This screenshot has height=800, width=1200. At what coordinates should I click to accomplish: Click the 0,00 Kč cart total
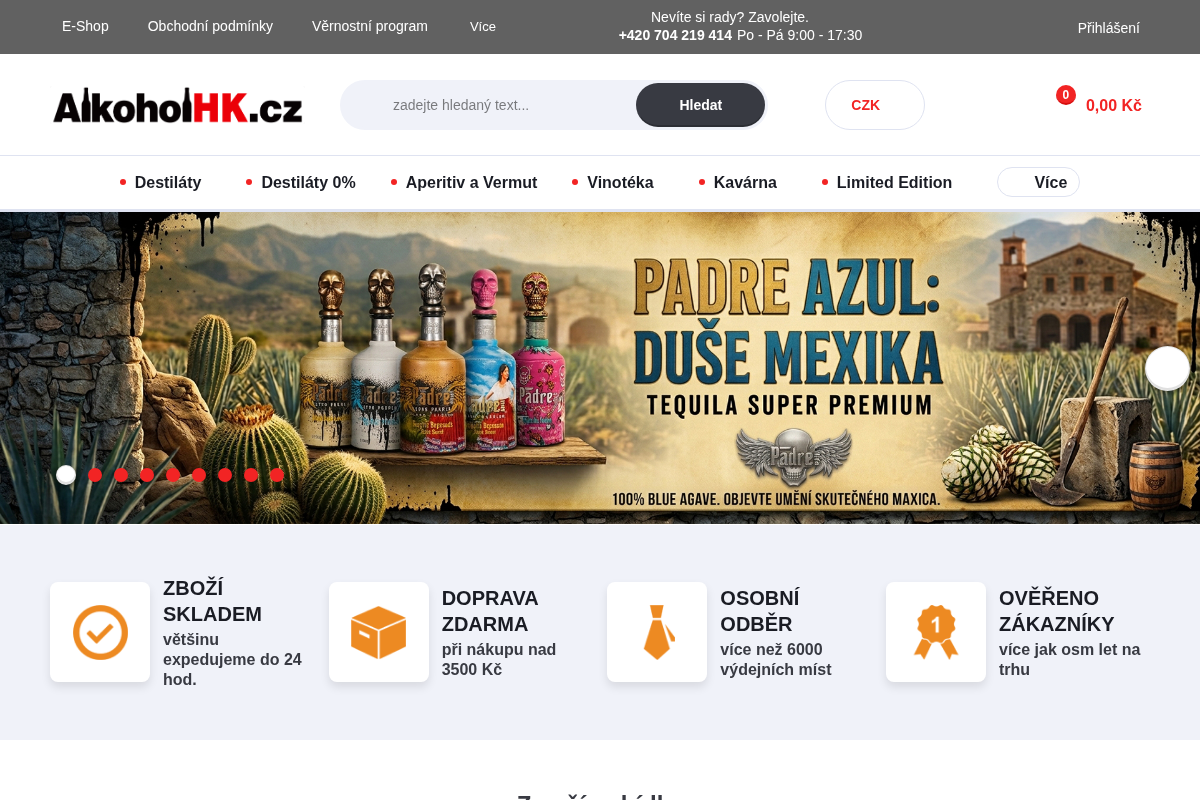point(1113,105)
